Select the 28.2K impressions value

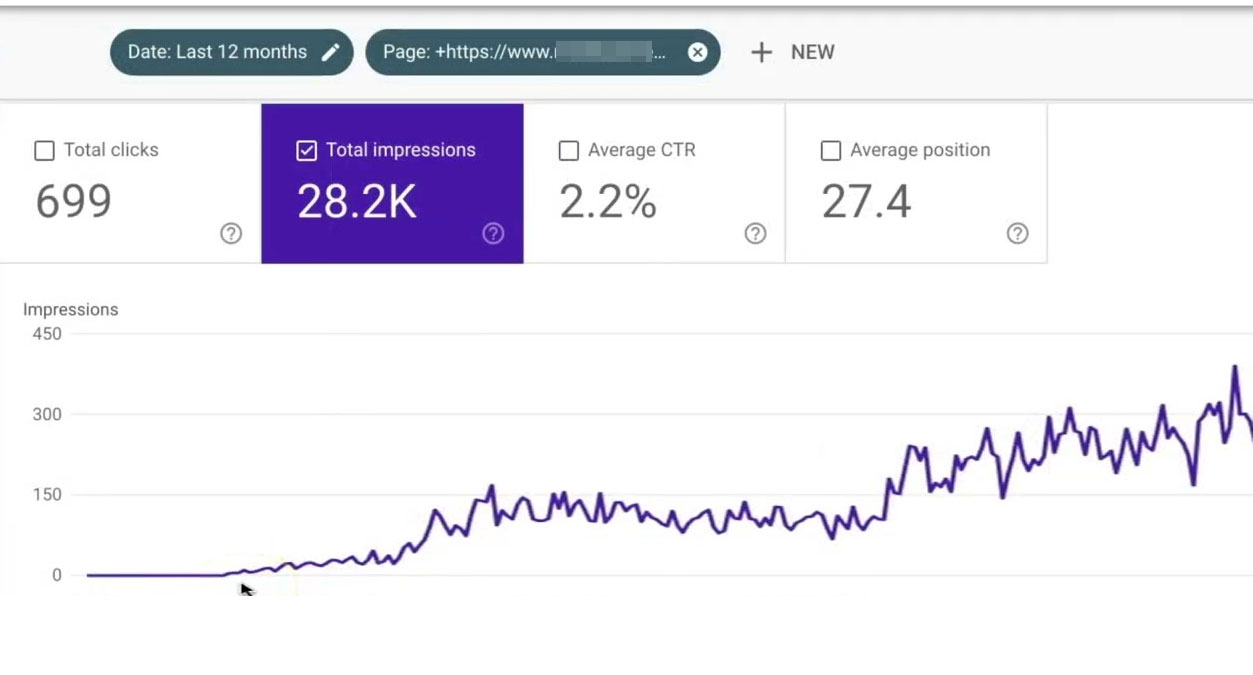(x=356, y=202)
